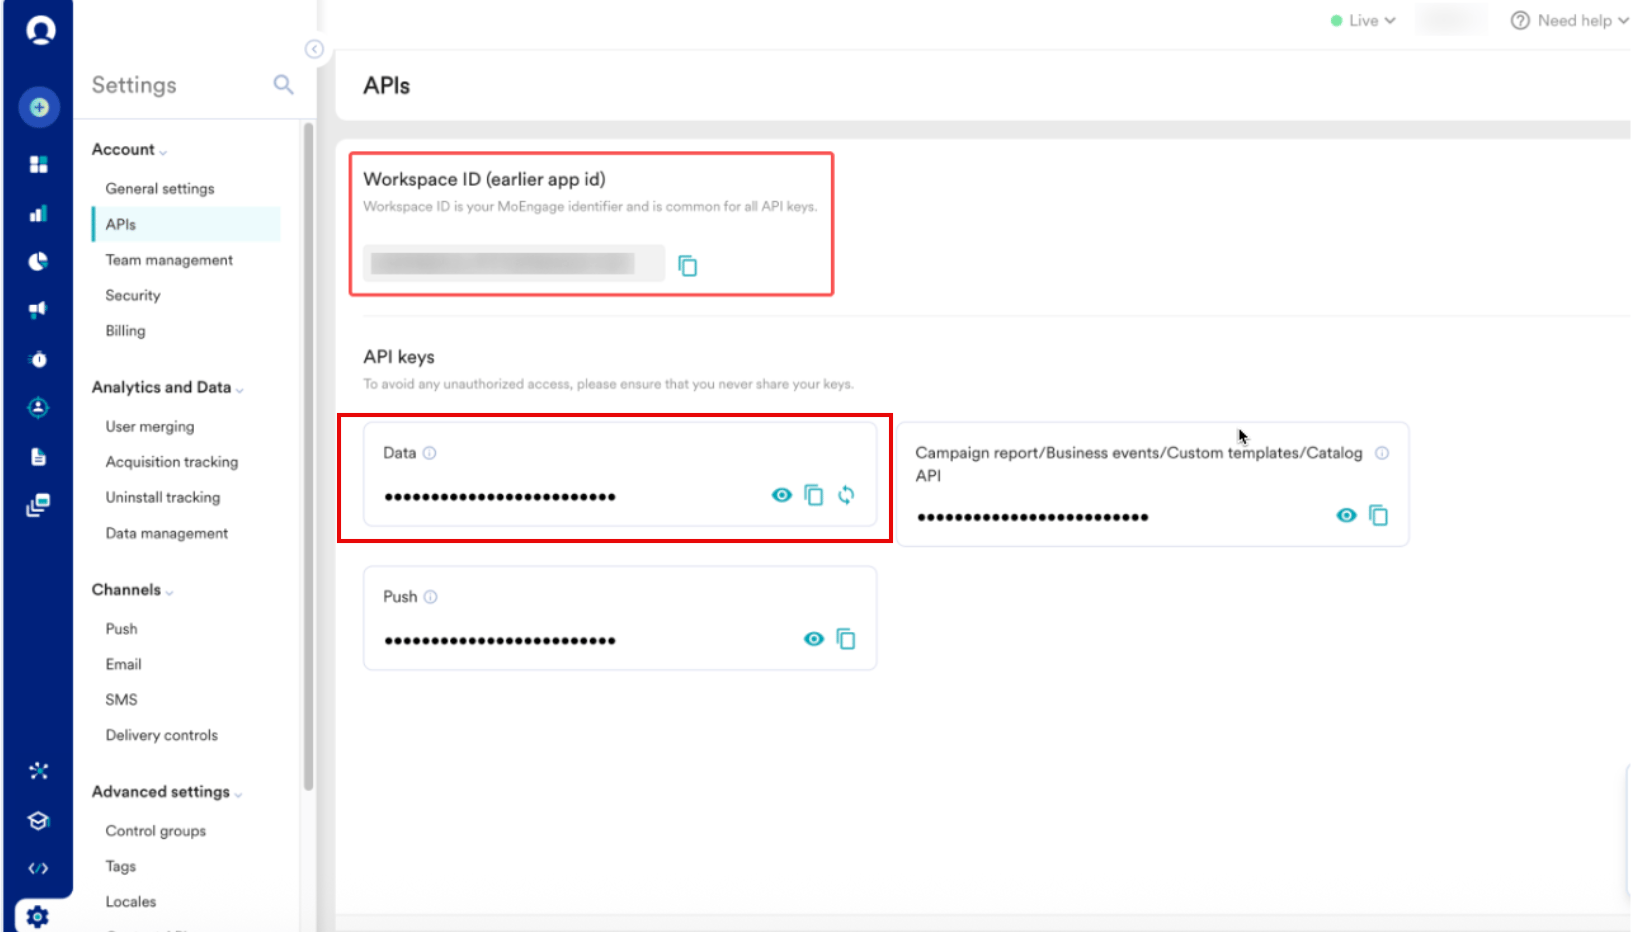1636x932 pixels.
Task: Open the settings gear icon in sidebar
Action: (x=38, y=916)
